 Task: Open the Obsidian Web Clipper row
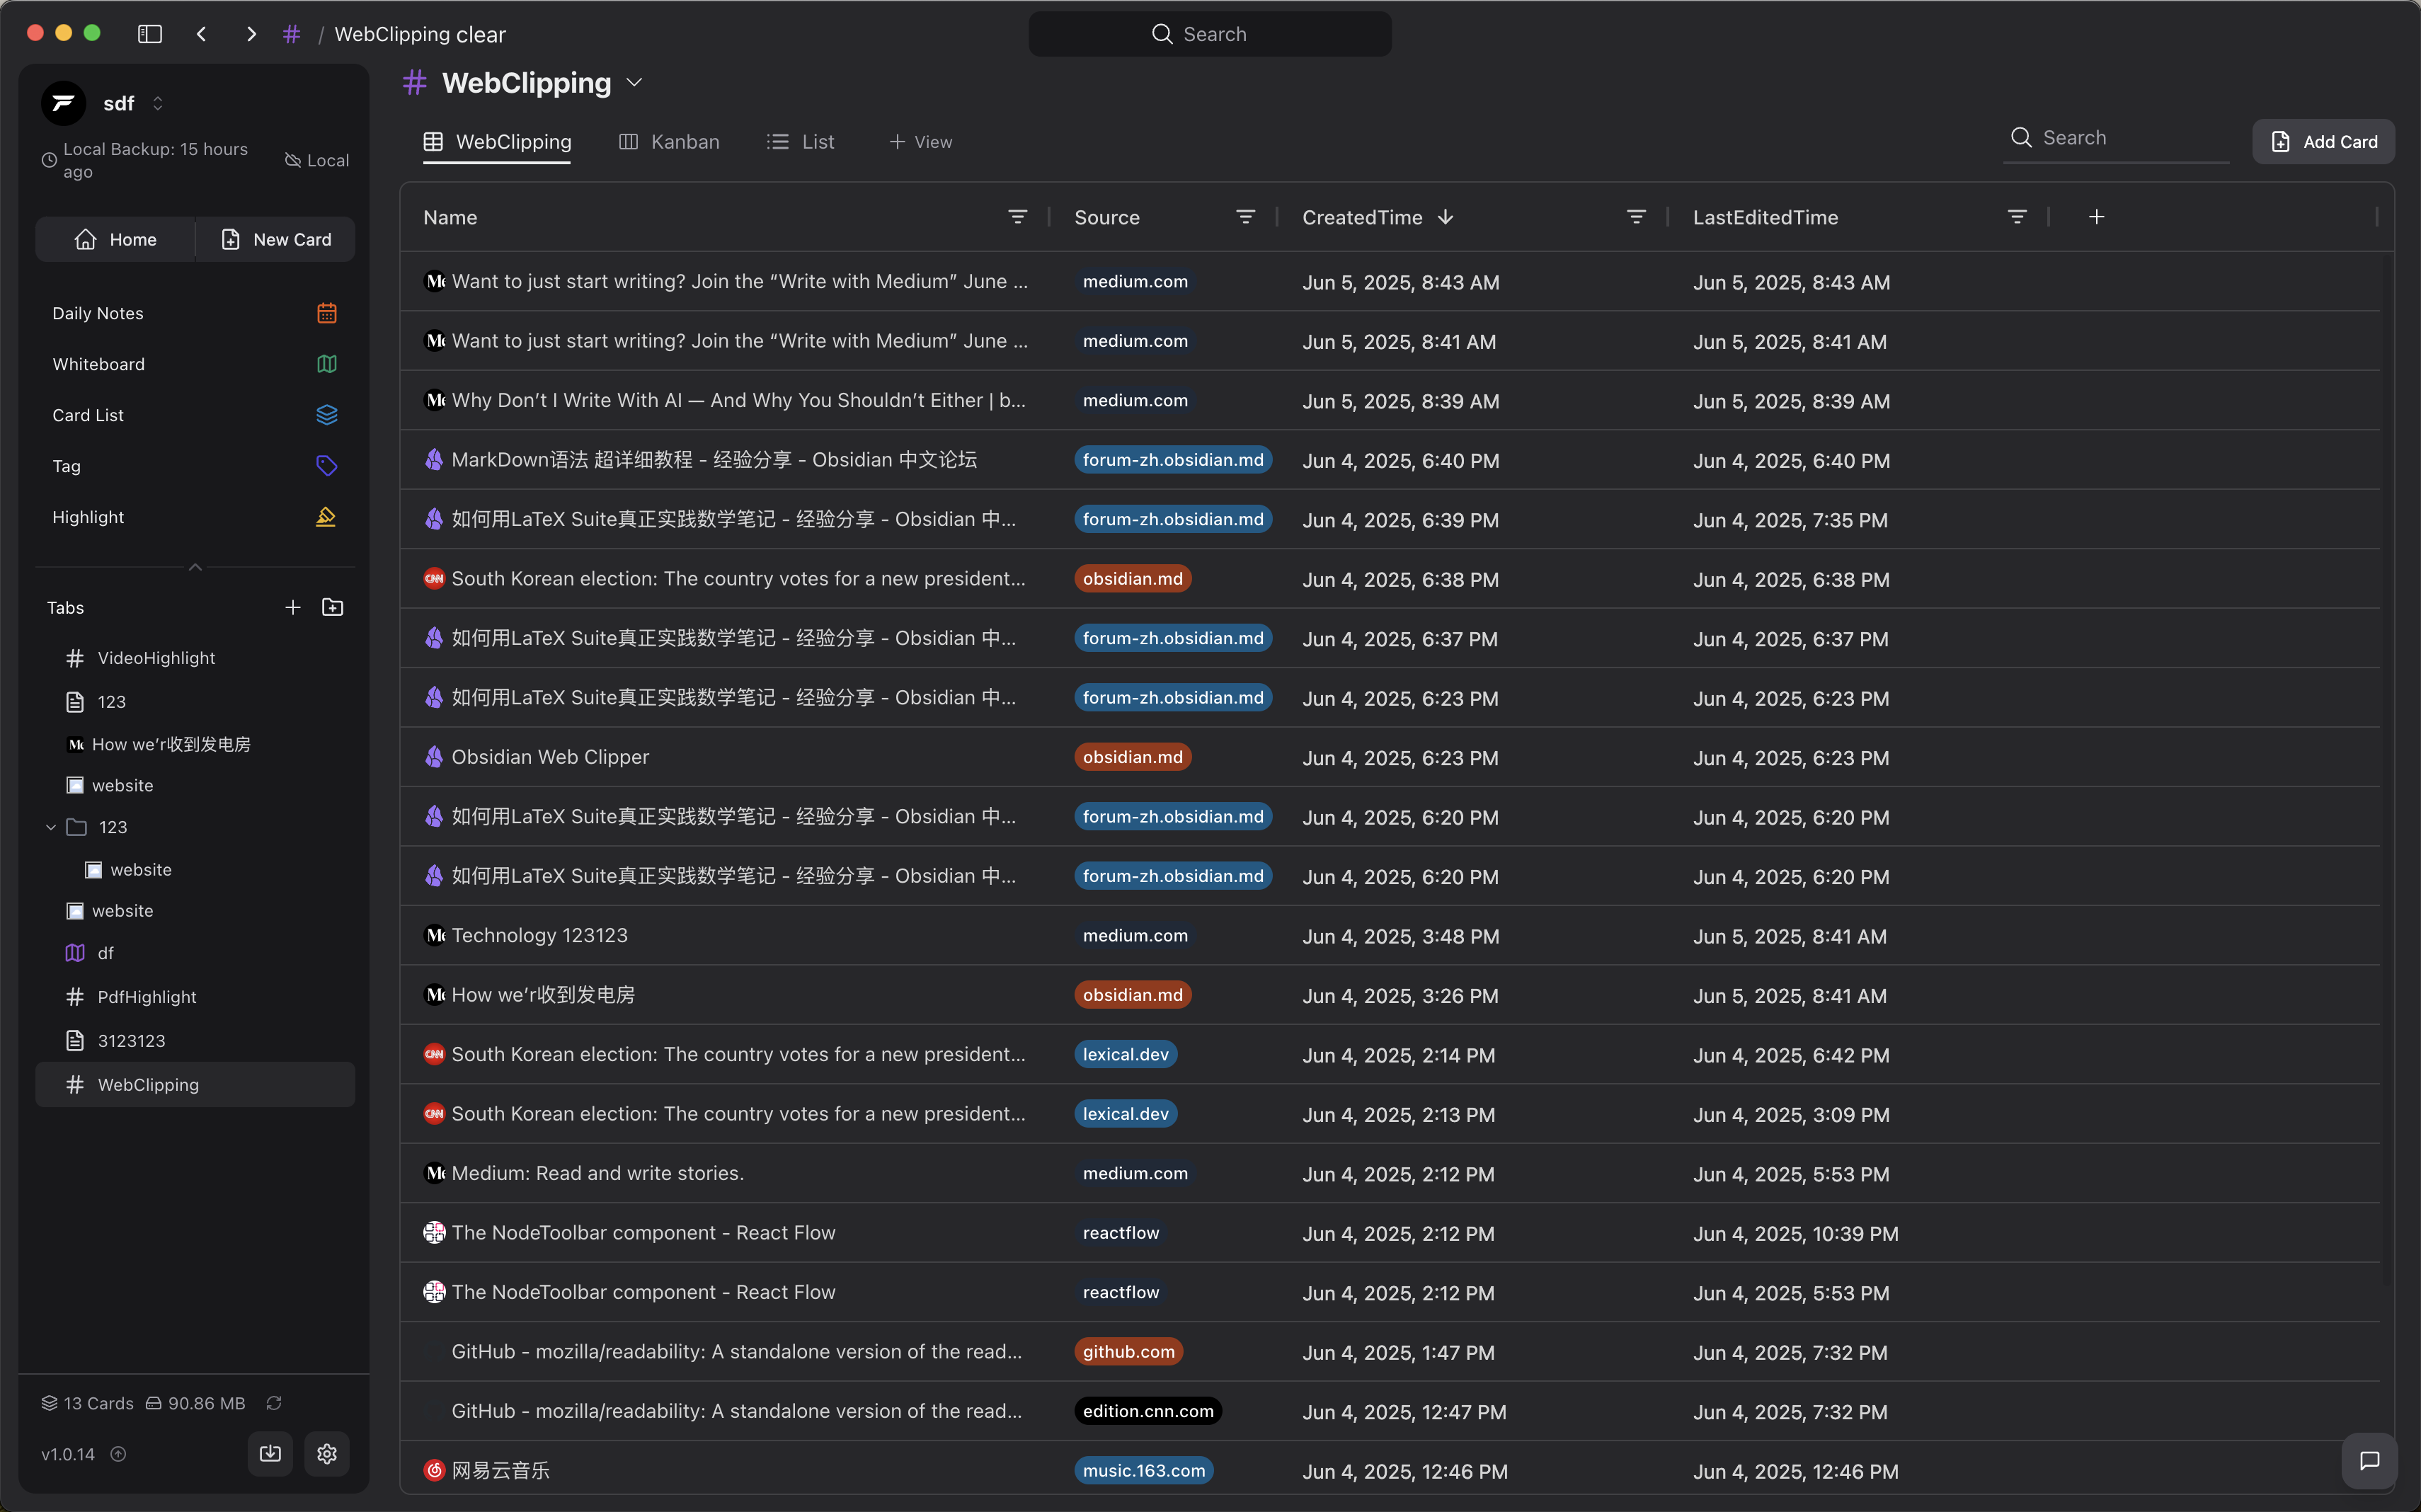[x=1390, y=757]
